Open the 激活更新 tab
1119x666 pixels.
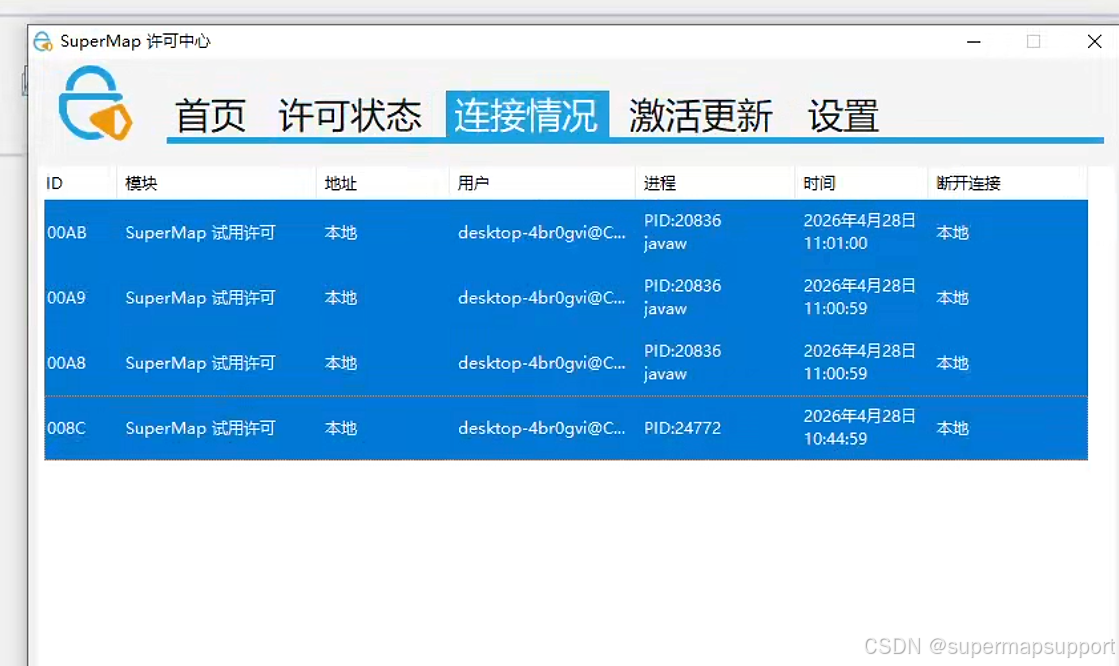pyautogui.click(x=700, y=115)
